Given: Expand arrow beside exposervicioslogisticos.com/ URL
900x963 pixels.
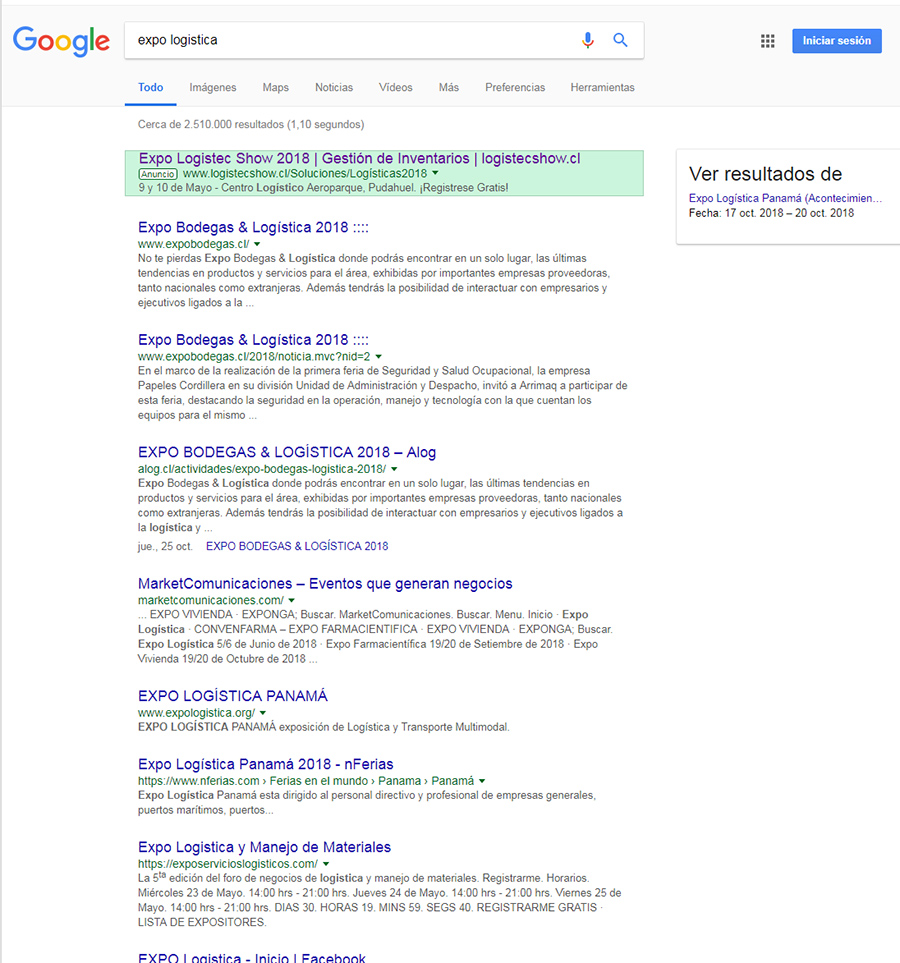Looking at the screenshot, I should 326,864.
